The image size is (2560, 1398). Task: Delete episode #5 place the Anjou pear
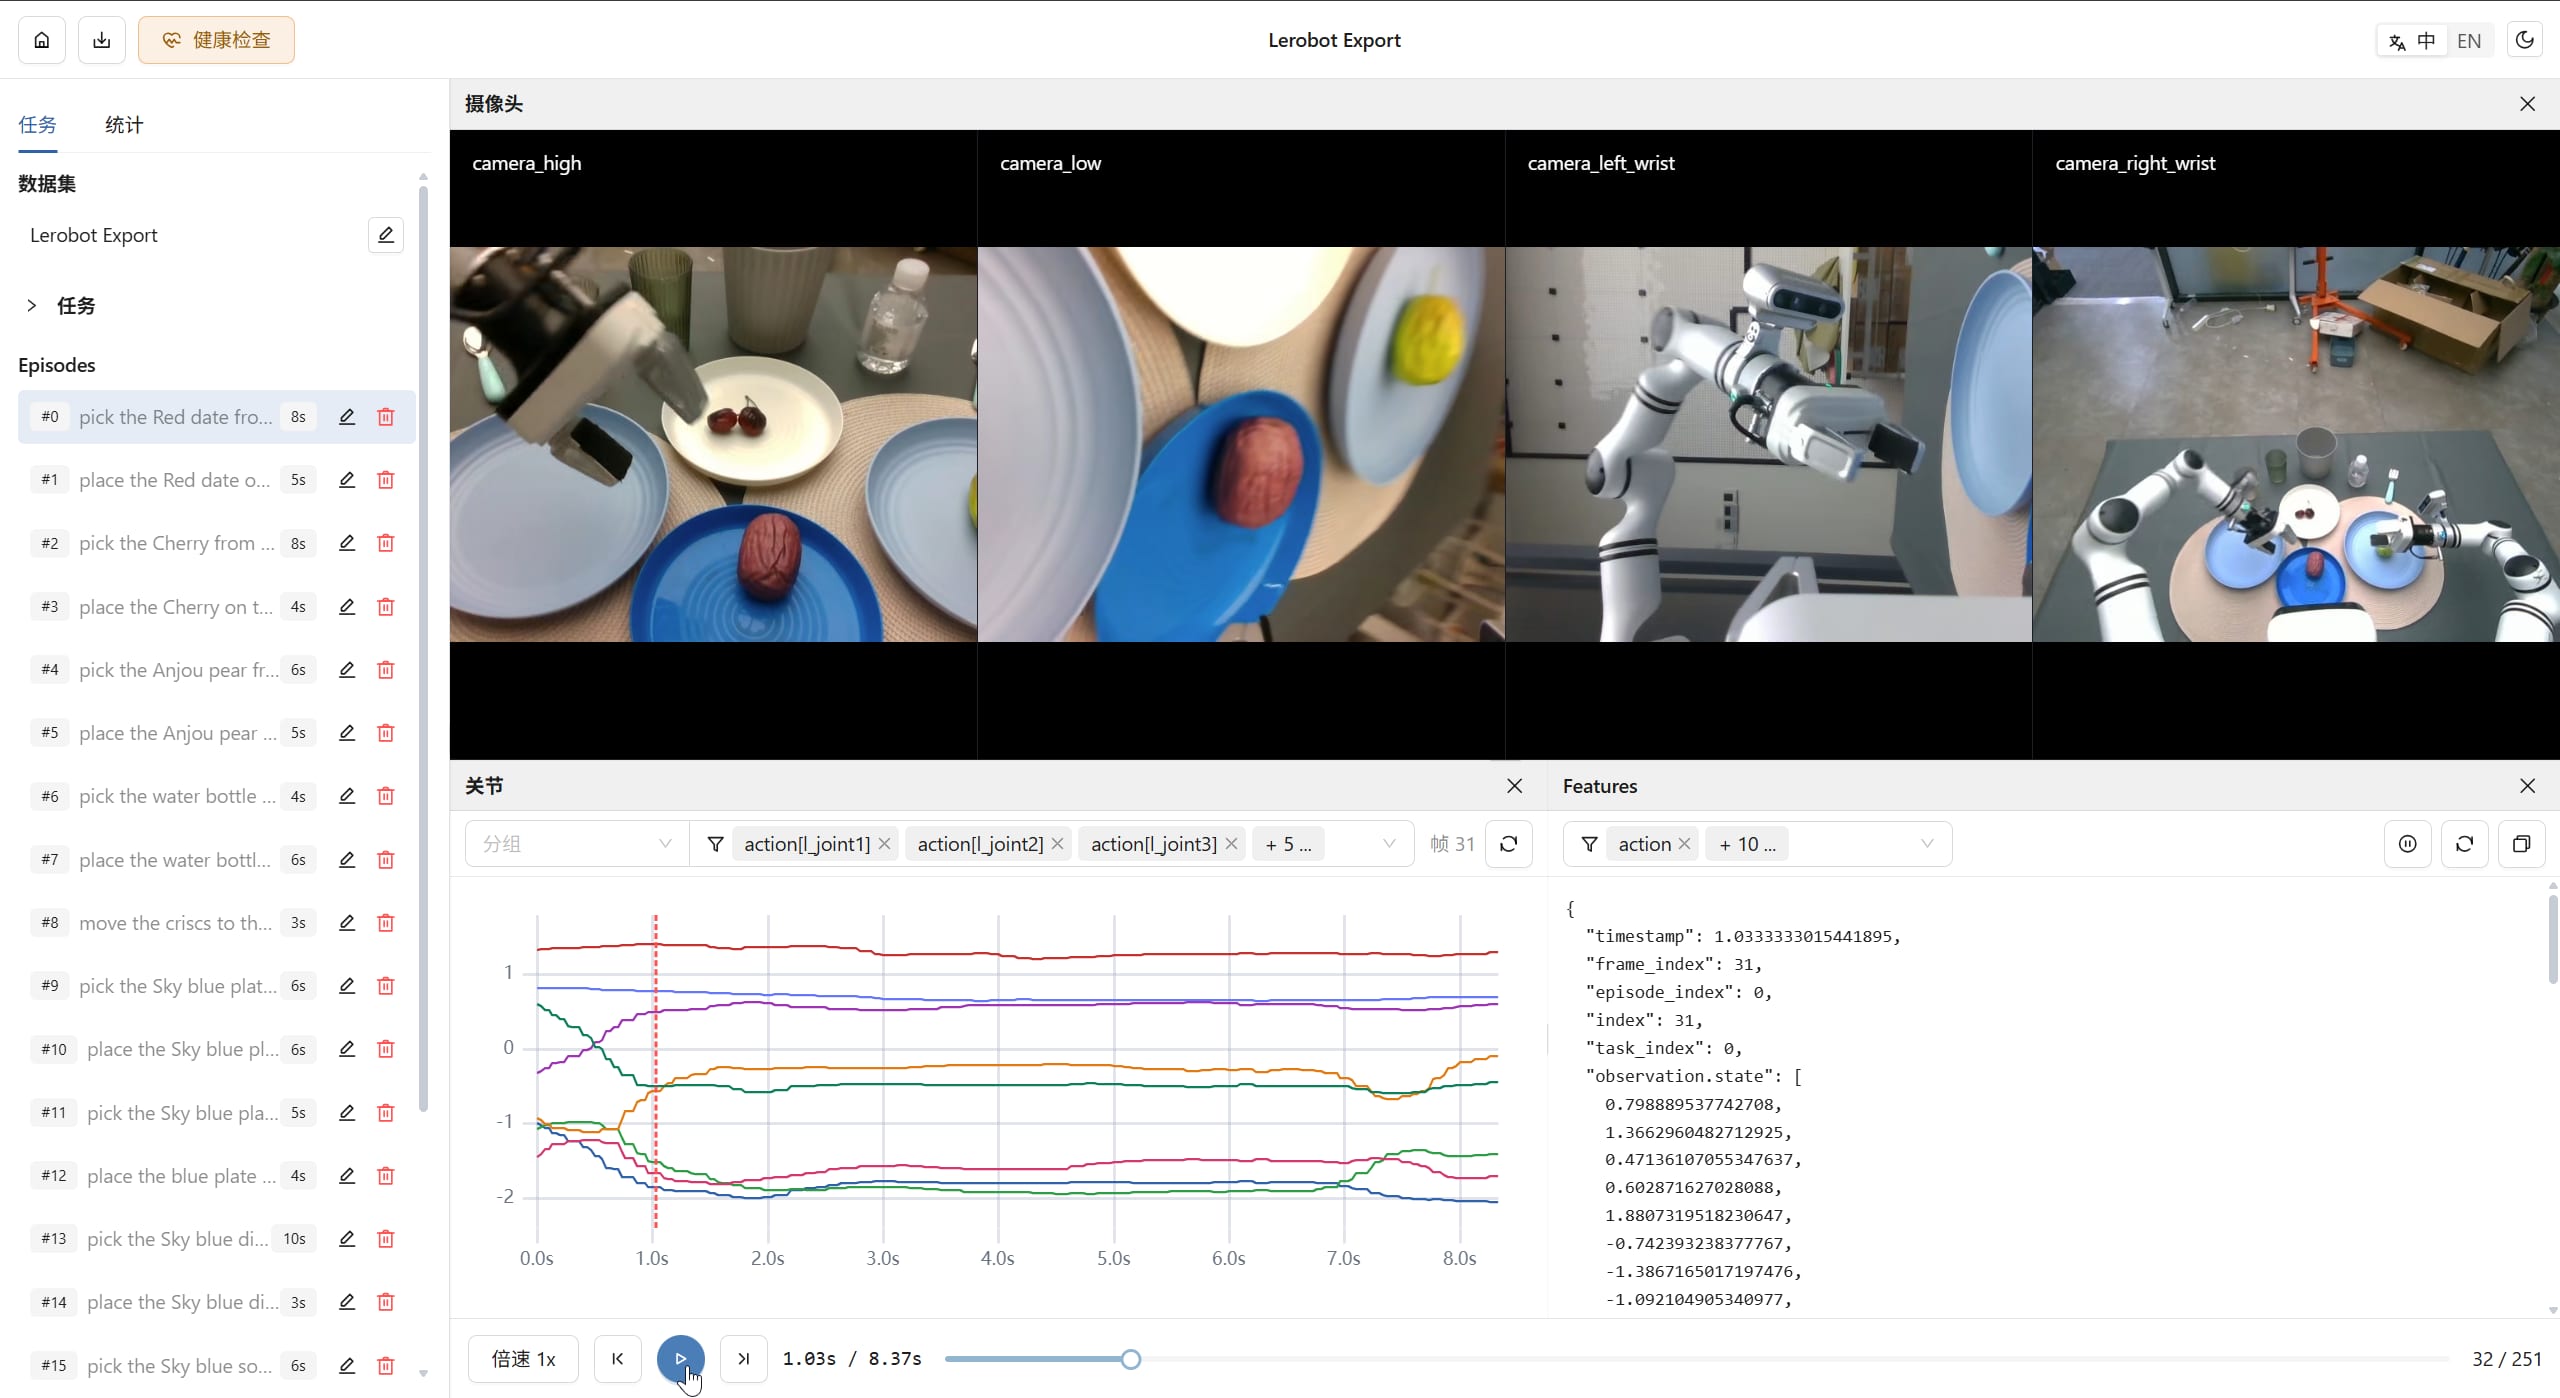(x=386, y=733)
